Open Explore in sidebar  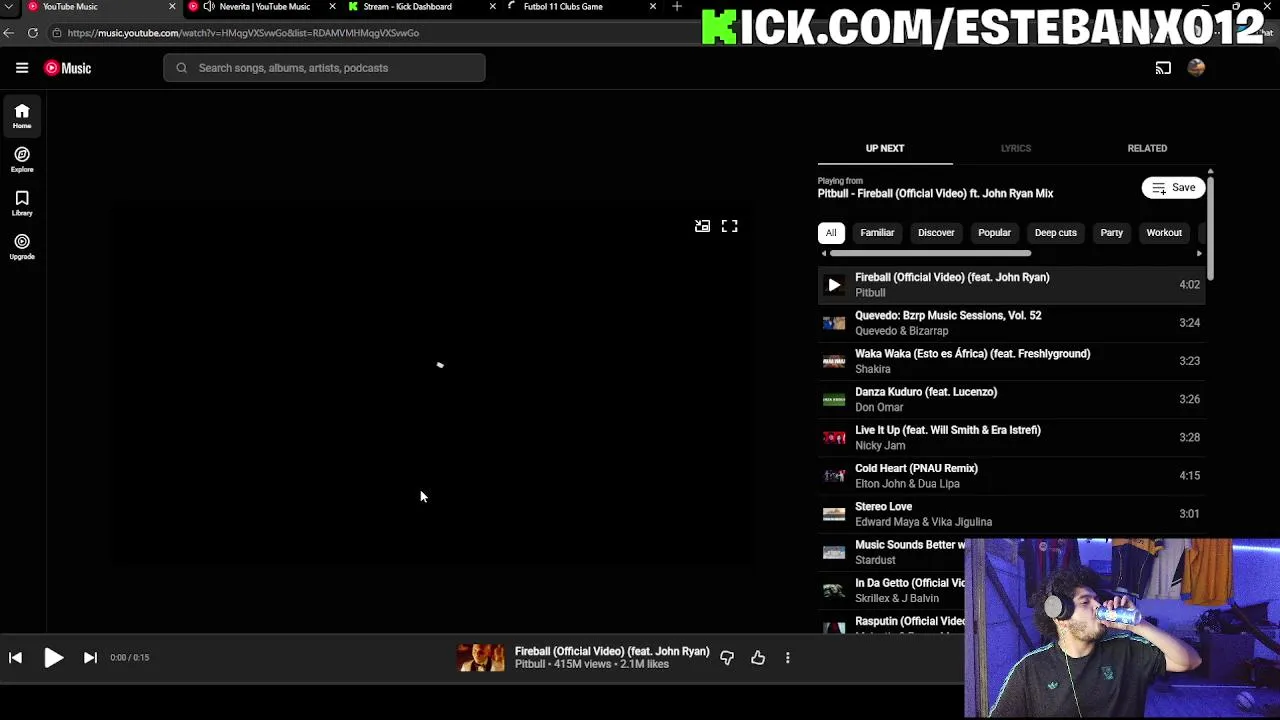point(22,159)
